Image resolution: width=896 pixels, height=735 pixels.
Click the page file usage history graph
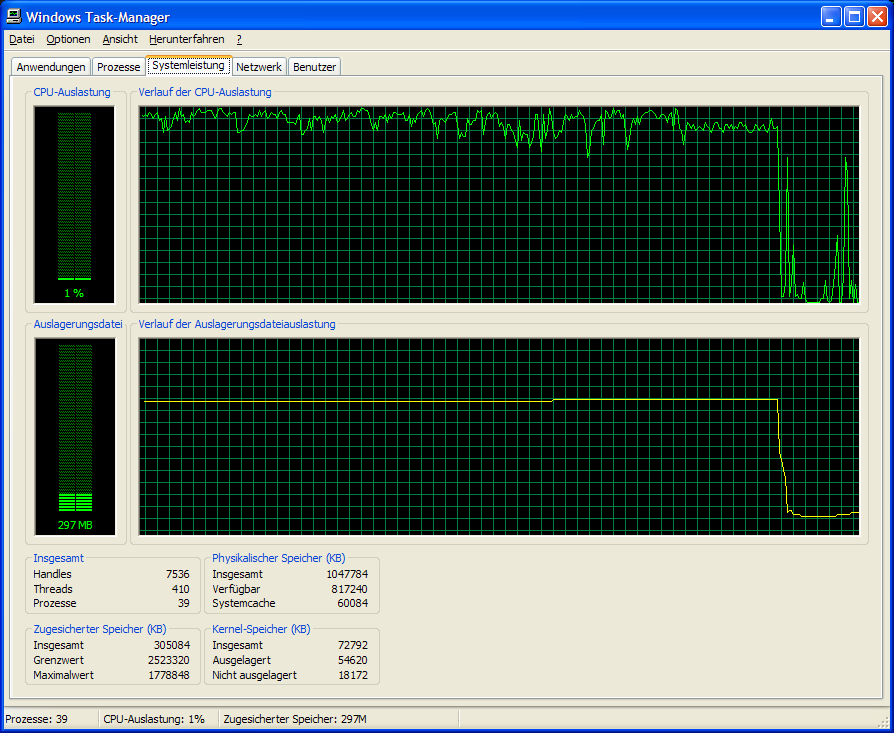(498, 435)
